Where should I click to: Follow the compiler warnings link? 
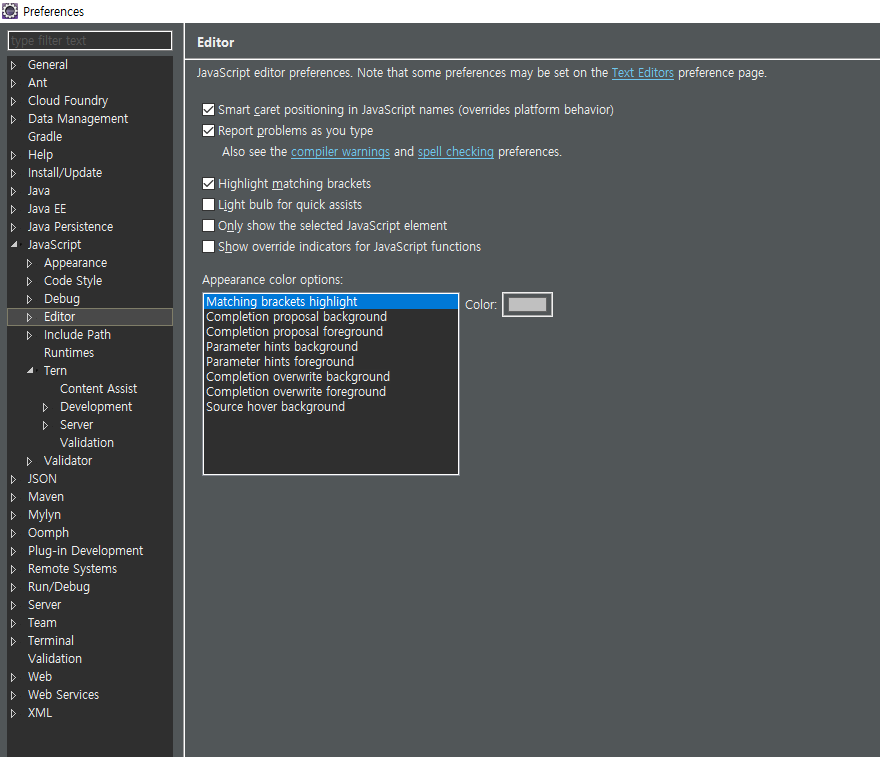340,152
